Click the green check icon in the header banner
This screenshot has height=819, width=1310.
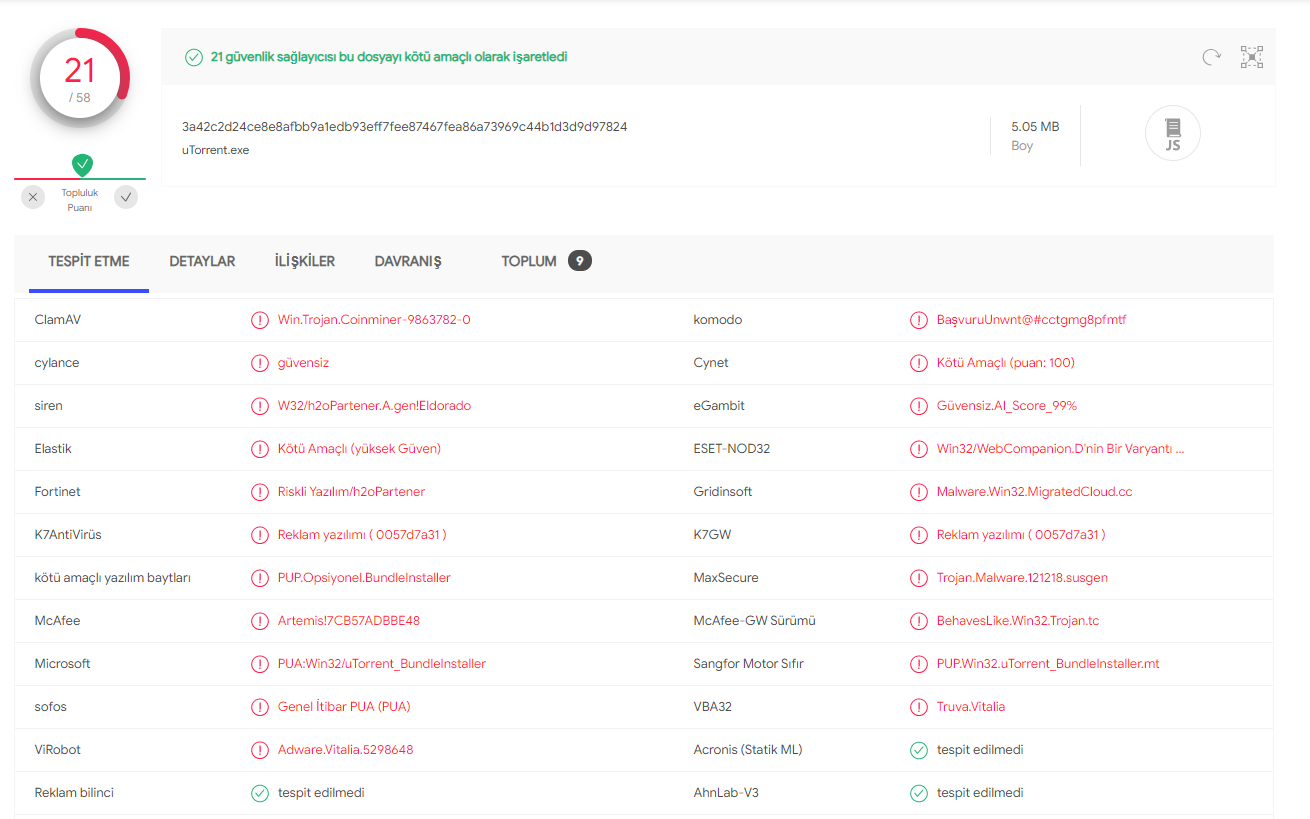194,57
